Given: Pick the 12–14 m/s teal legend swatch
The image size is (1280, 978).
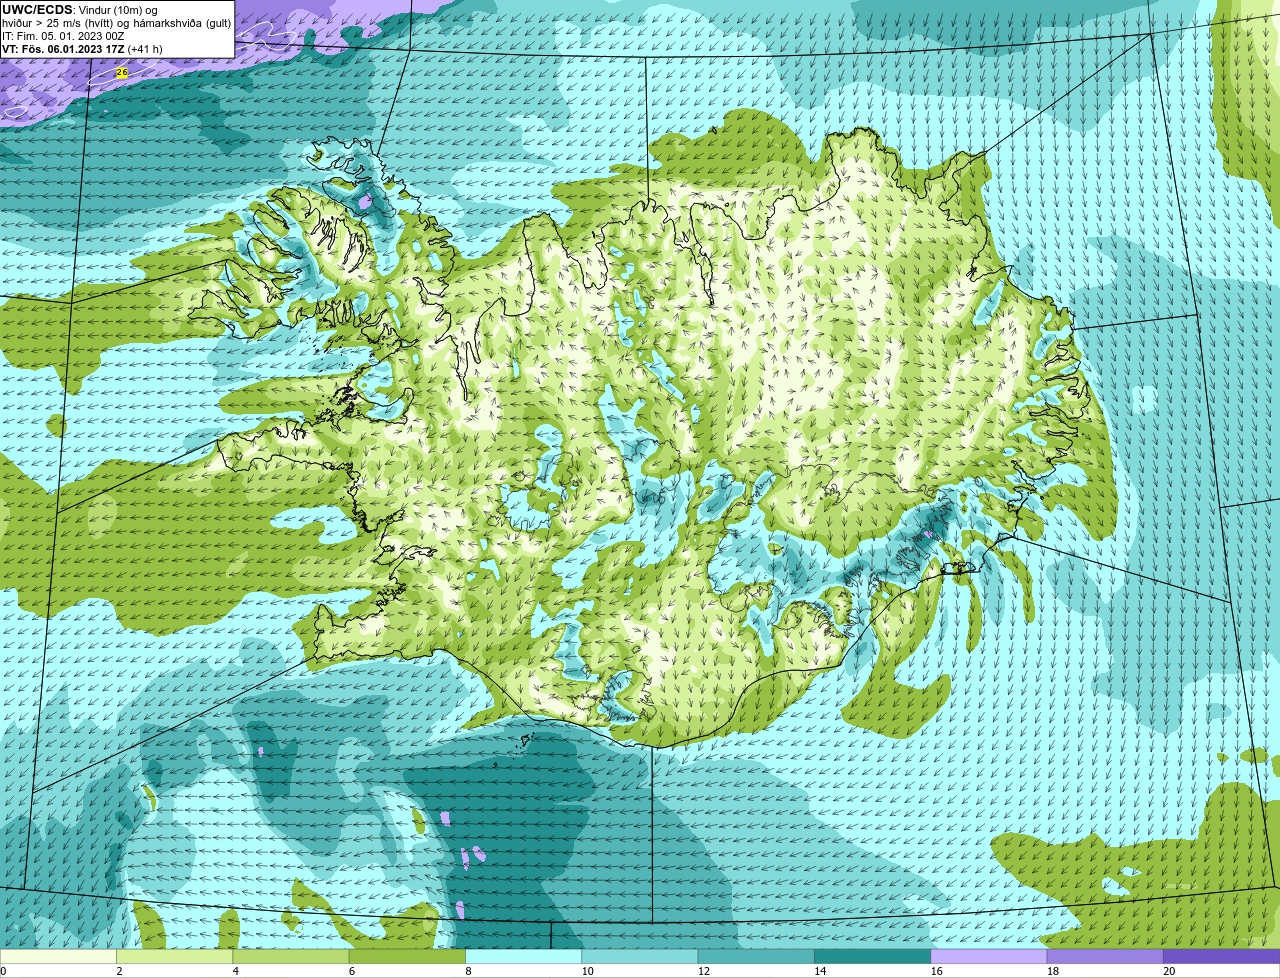Looking at the screenshot, I should [756, 956].
